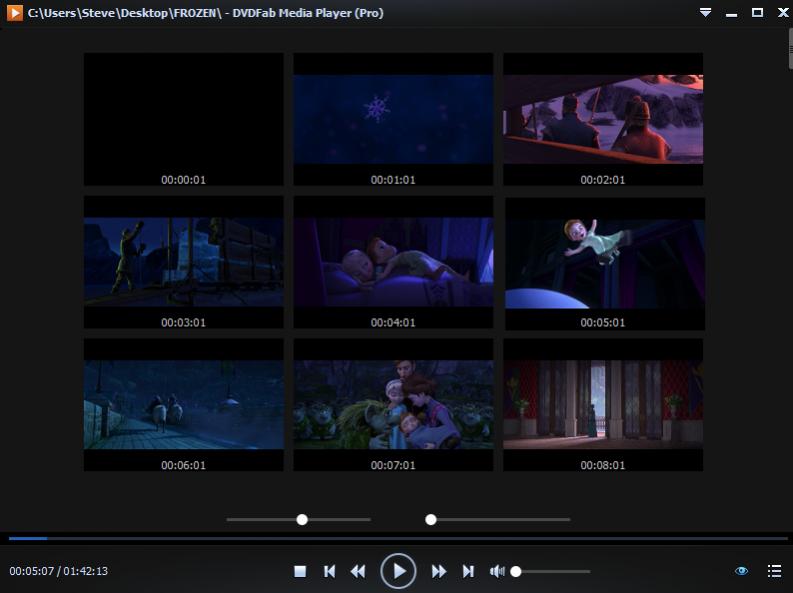The image size is (793, 593).
Task: Select the thumbnail at 00:03:01
Action: point(184,262)
